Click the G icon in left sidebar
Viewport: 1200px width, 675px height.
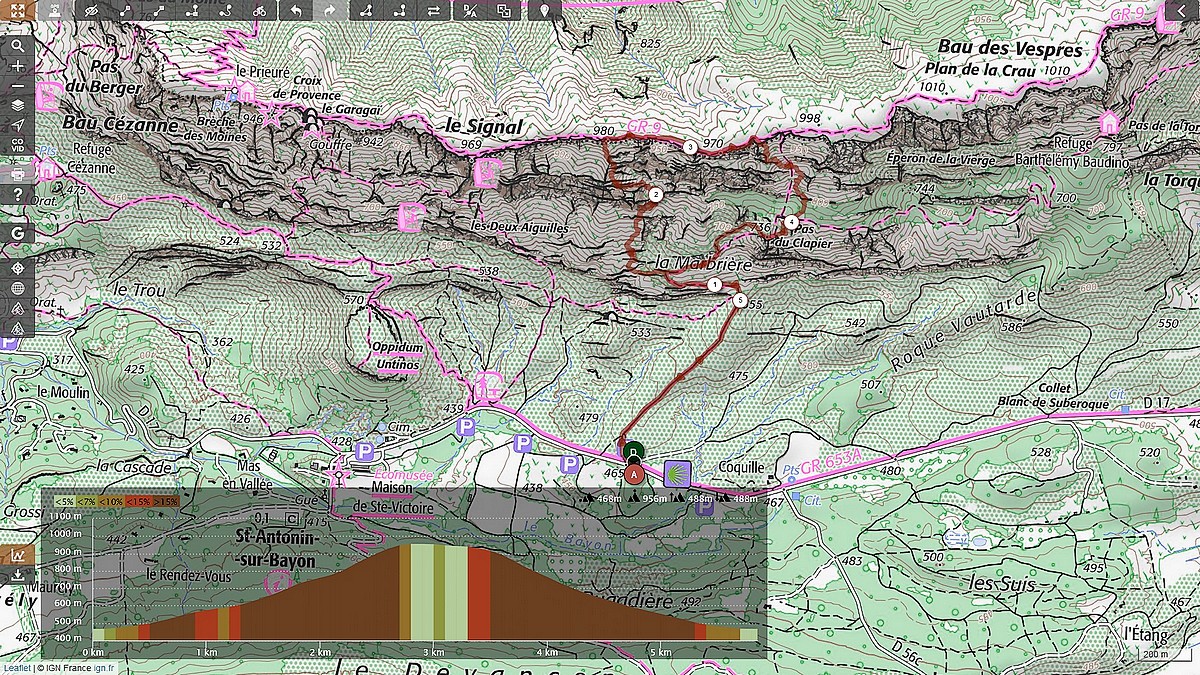[18, 233]
